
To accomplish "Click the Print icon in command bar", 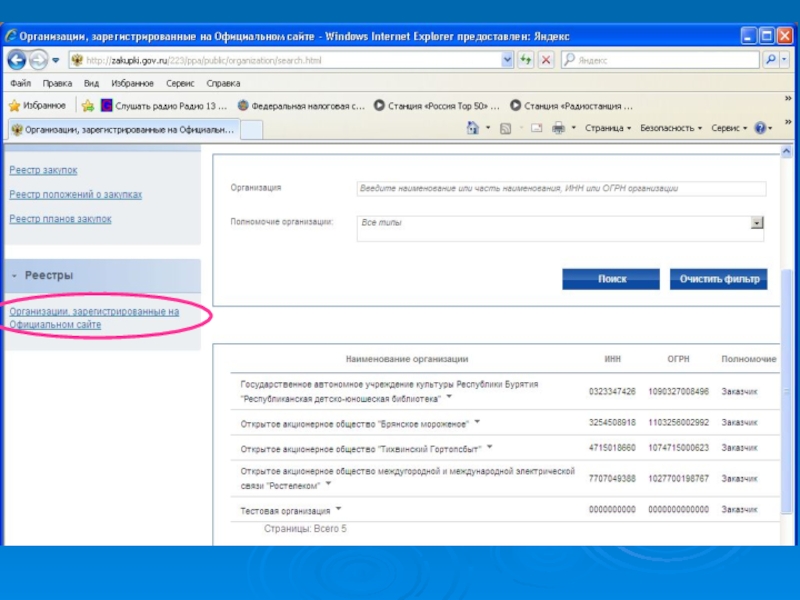I will 558,128.
